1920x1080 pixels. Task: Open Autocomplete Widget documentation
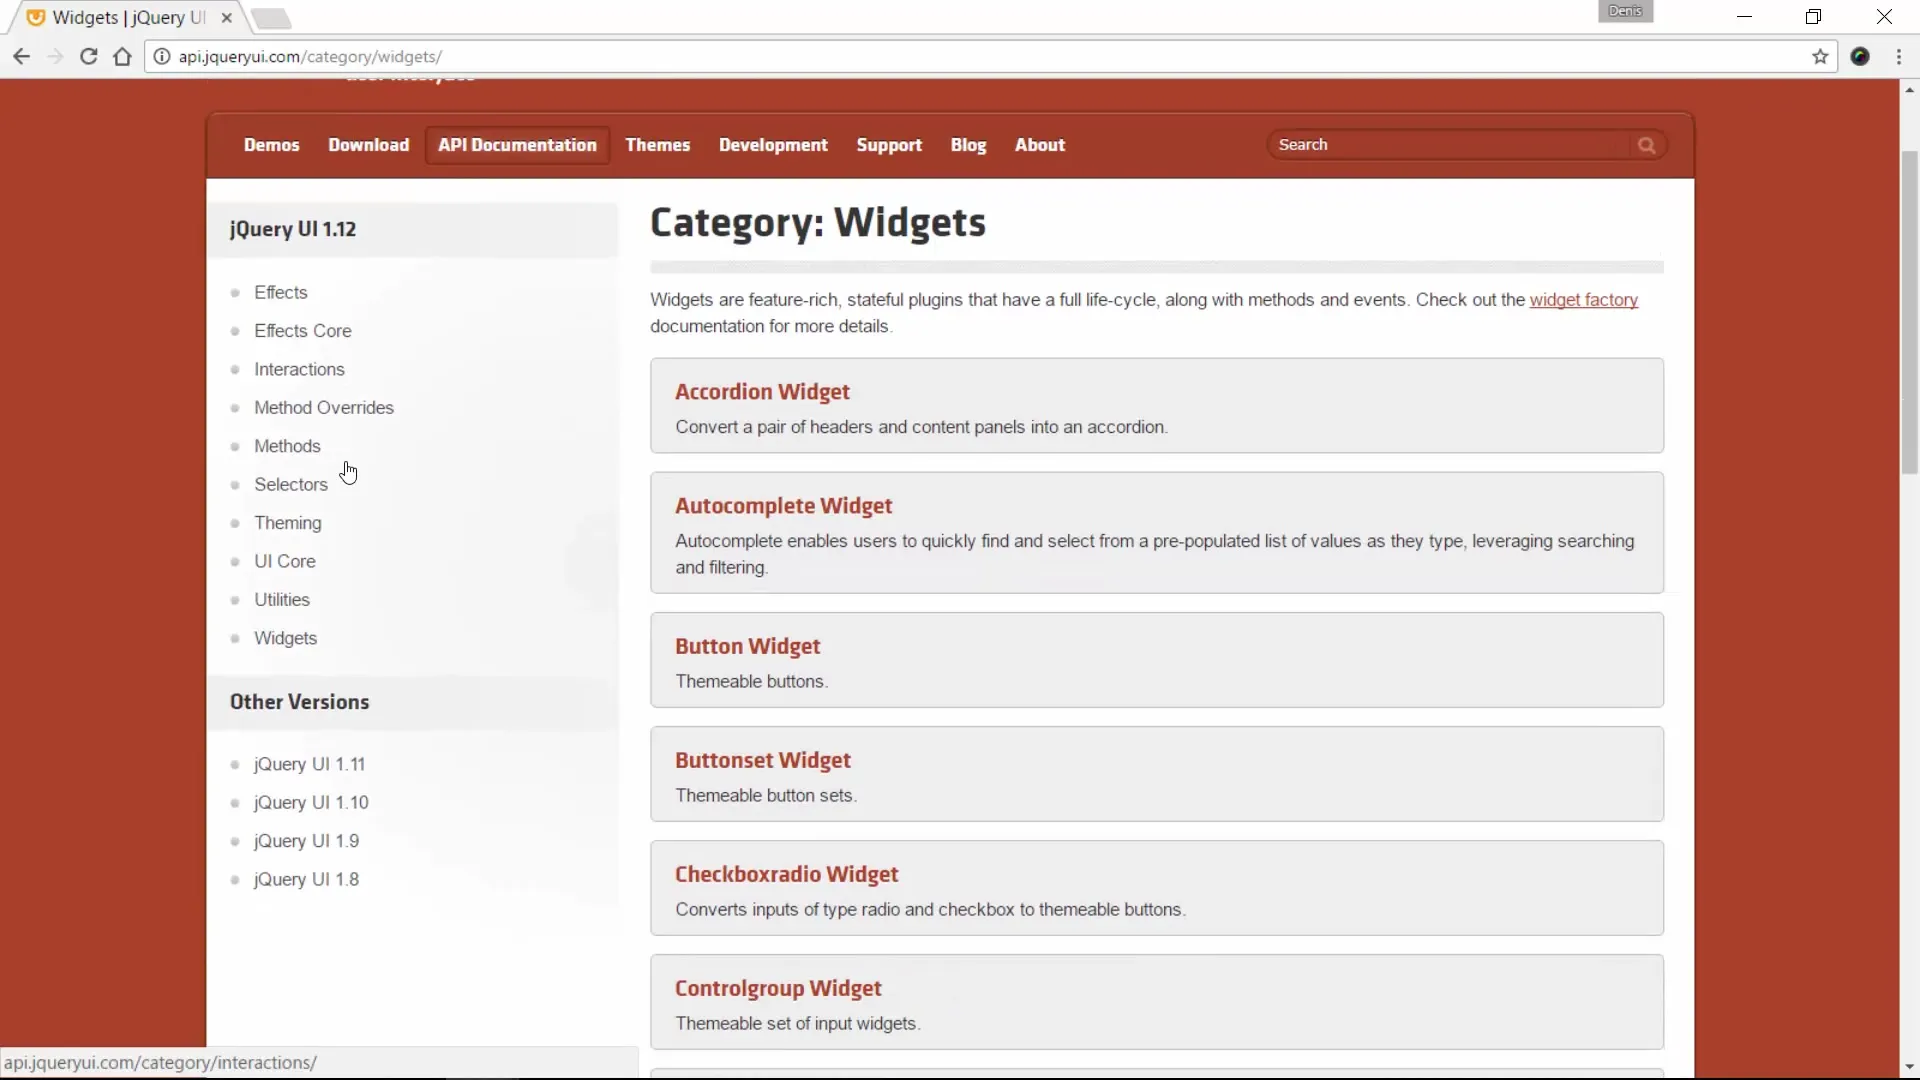(x=783, y=506)
